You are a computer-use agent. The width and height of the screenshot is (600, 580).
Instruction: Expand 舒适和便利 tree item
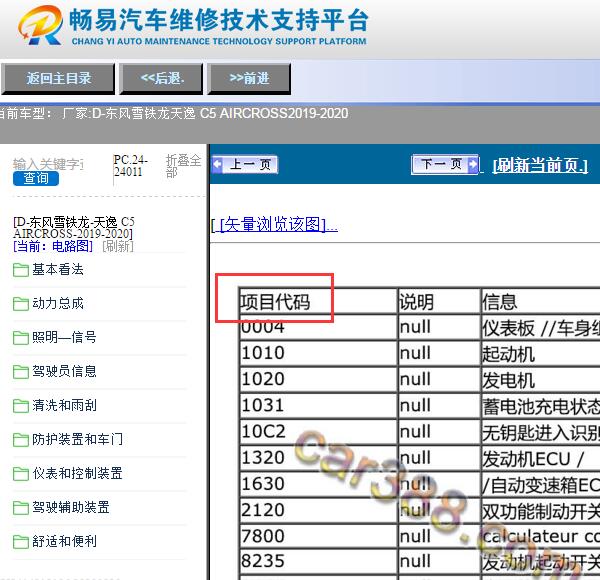tap(64, 541)
